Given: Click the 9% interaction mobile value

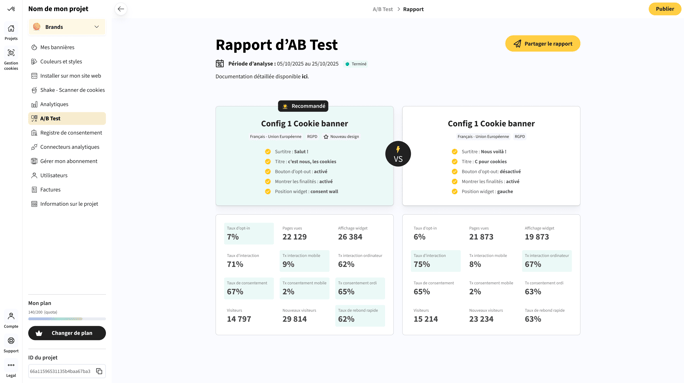Looking at the screenshot, I should click(x=288, y=264).
